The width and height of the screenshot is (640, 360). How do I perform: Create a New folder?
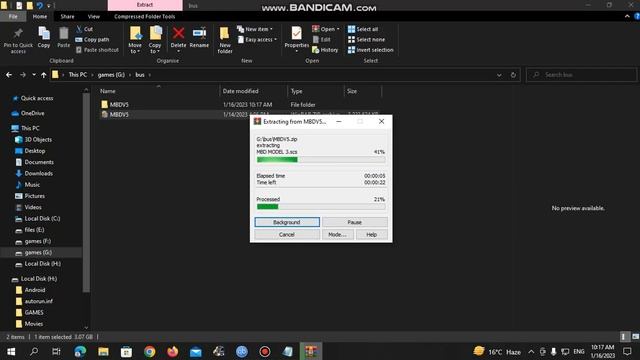coord(224,40)
